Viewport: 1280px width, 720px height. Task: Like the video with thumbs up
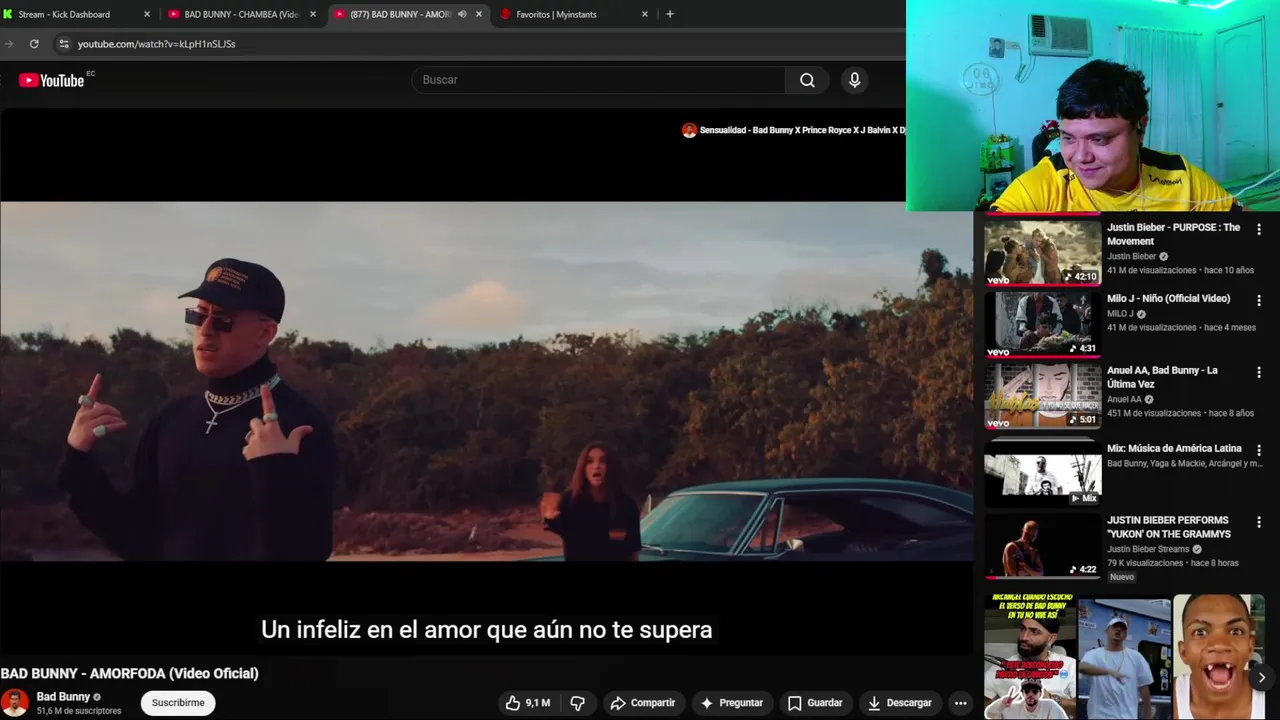[x=527, y=703]
